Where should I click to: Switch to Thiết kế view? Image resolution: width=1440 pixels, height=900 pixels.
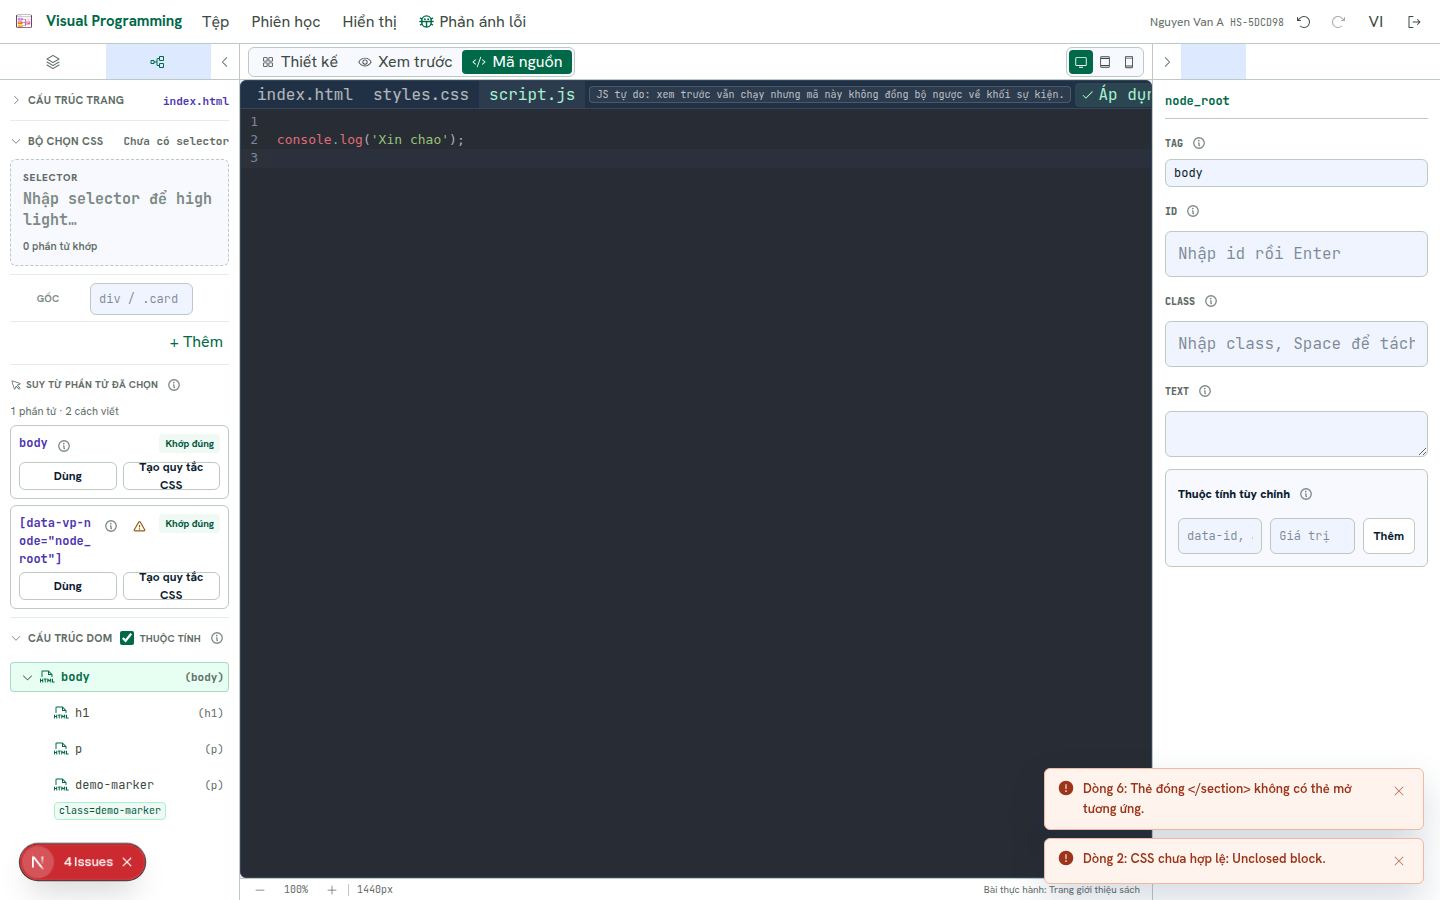click(x=300, y=62)
